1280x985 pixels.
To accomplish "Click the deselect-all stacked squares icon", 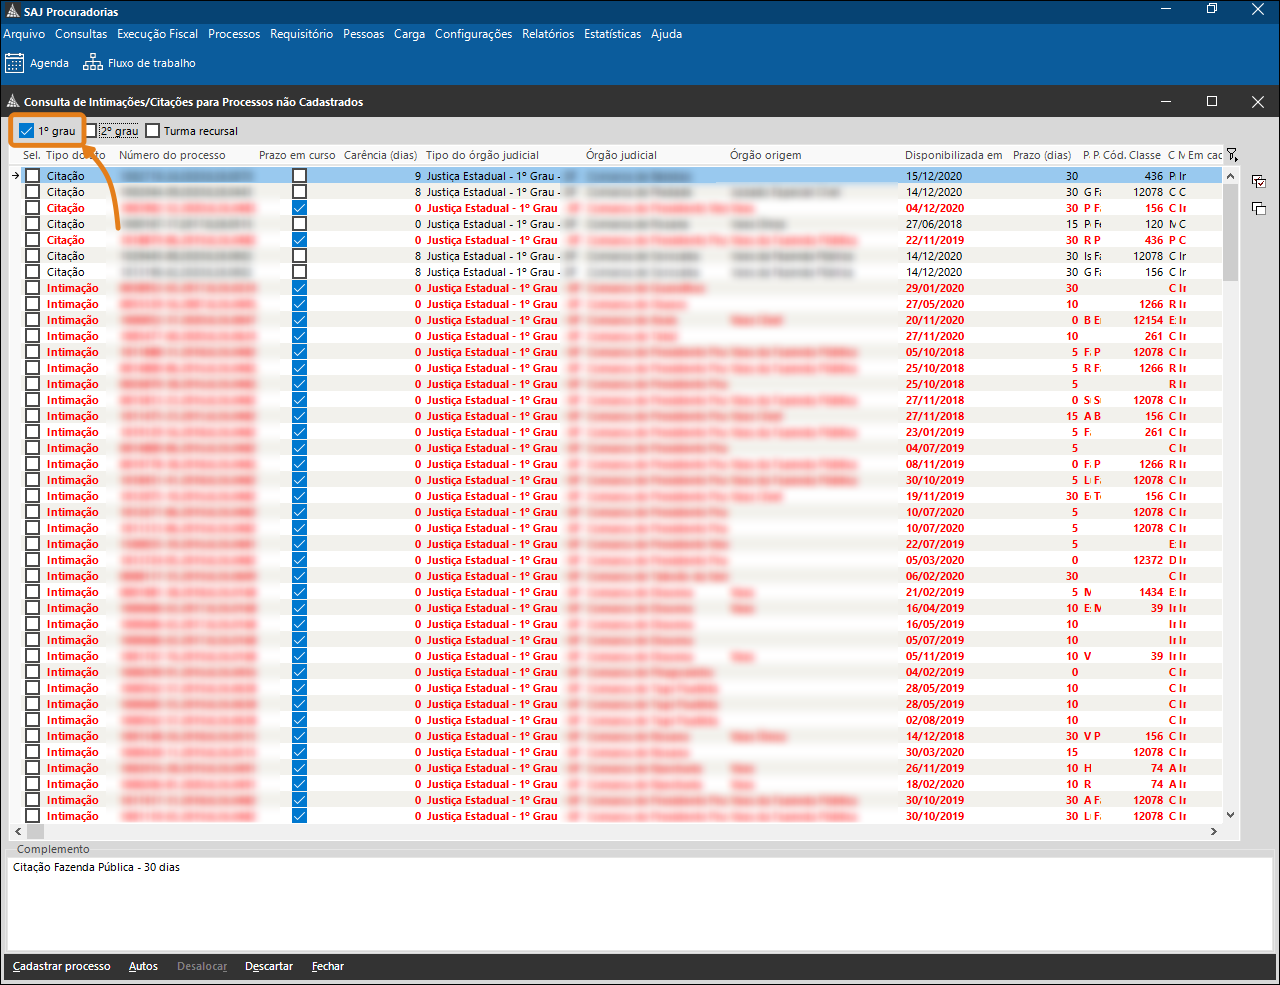I will point(1259,208).
